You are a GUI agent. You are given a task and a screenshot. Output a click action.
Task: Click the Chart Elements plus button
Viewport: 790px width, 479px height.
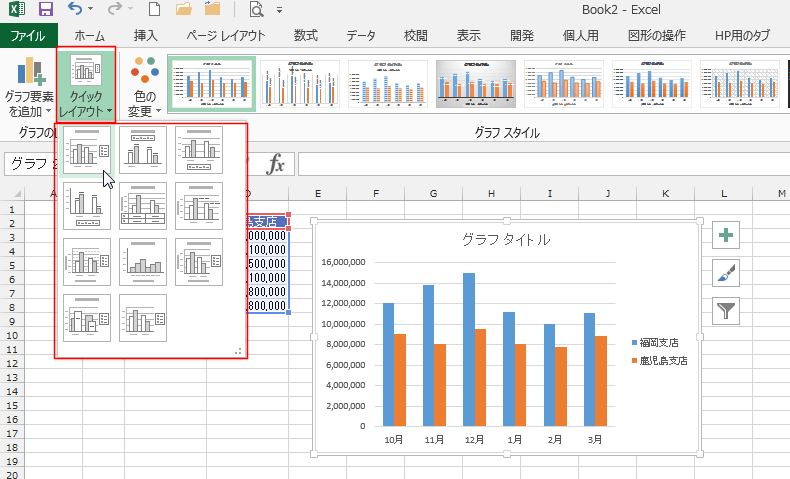coord(726,236)
